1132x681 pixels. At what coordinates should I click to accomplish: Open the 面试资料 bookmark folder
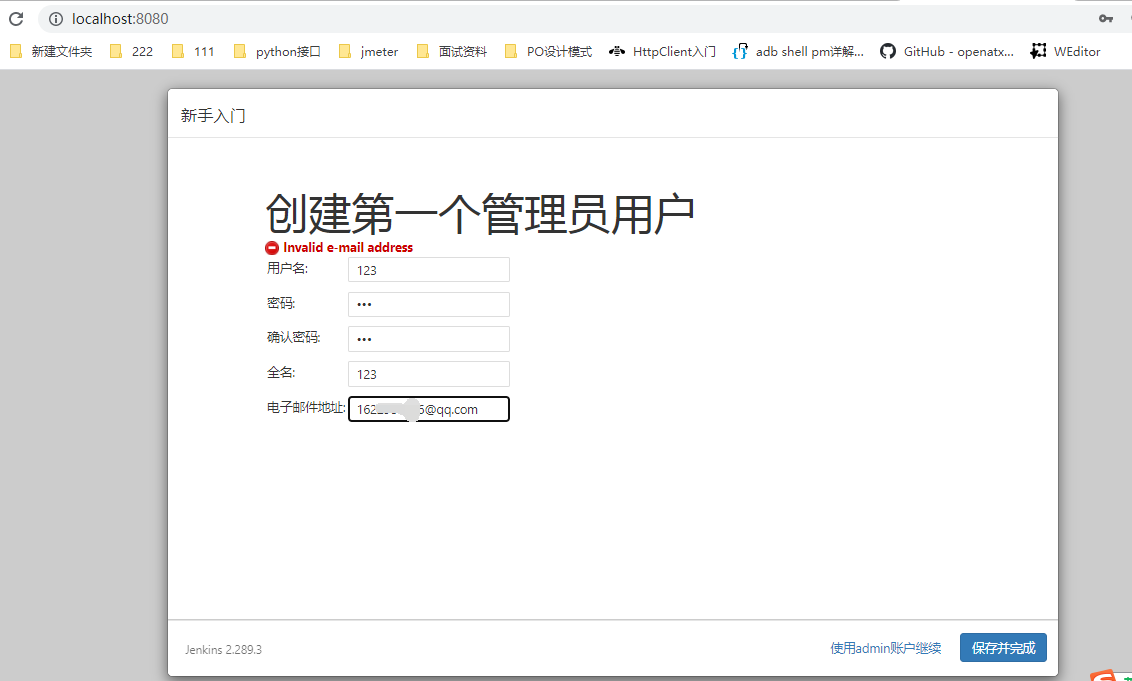[452, 51]
